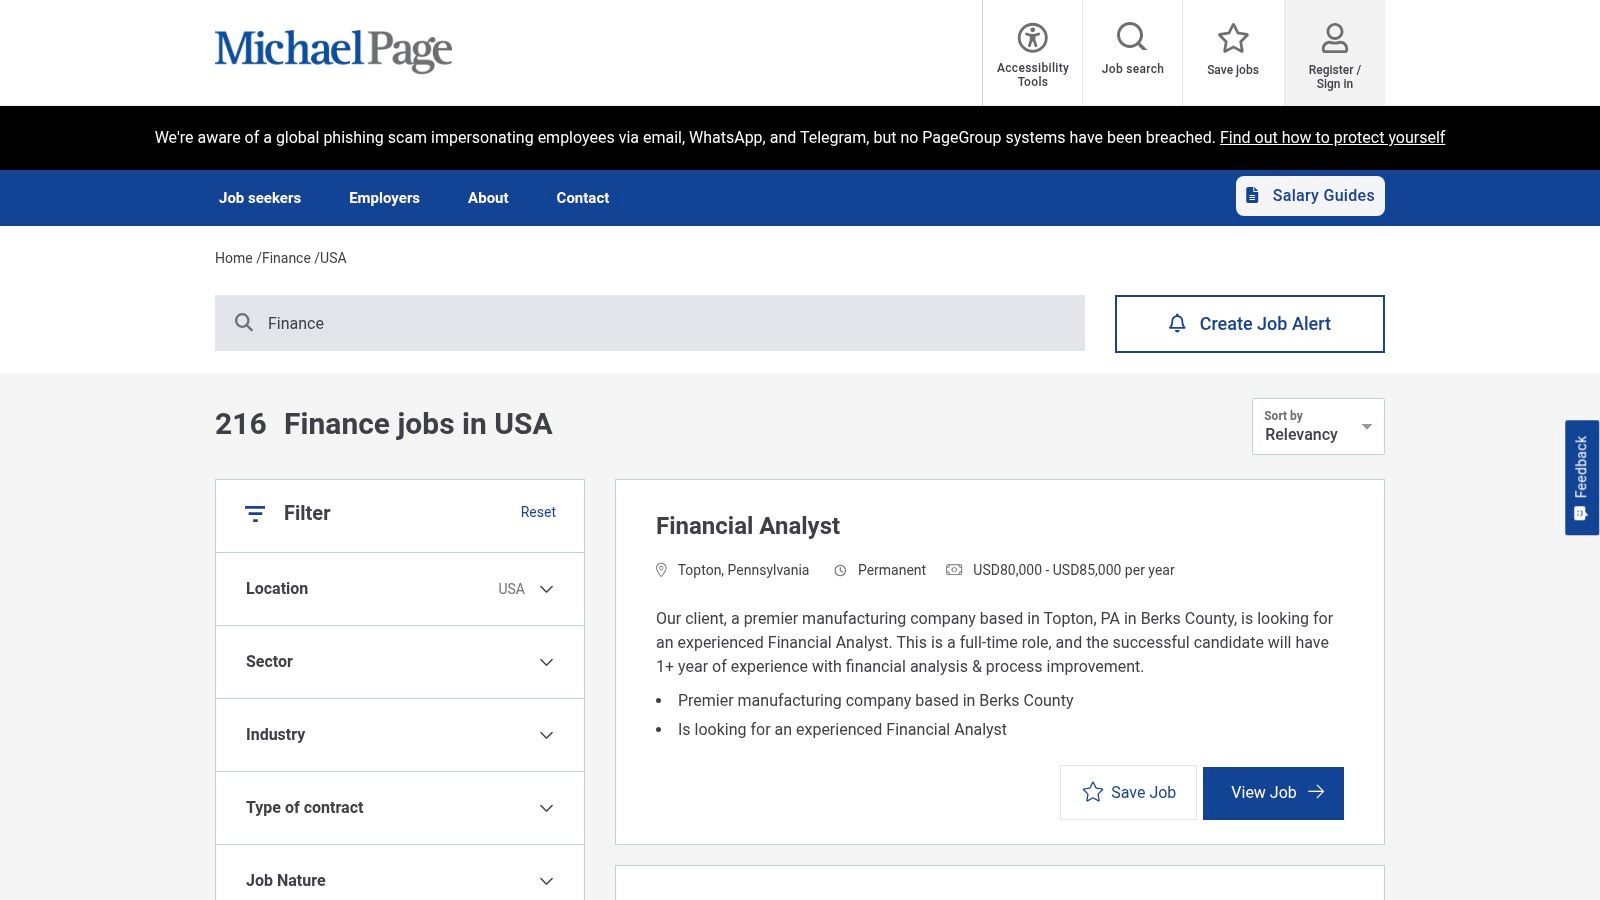Viewport: 1600px width, 900px height.
Task: Click Create Job Alert button
Action: 1250,324
